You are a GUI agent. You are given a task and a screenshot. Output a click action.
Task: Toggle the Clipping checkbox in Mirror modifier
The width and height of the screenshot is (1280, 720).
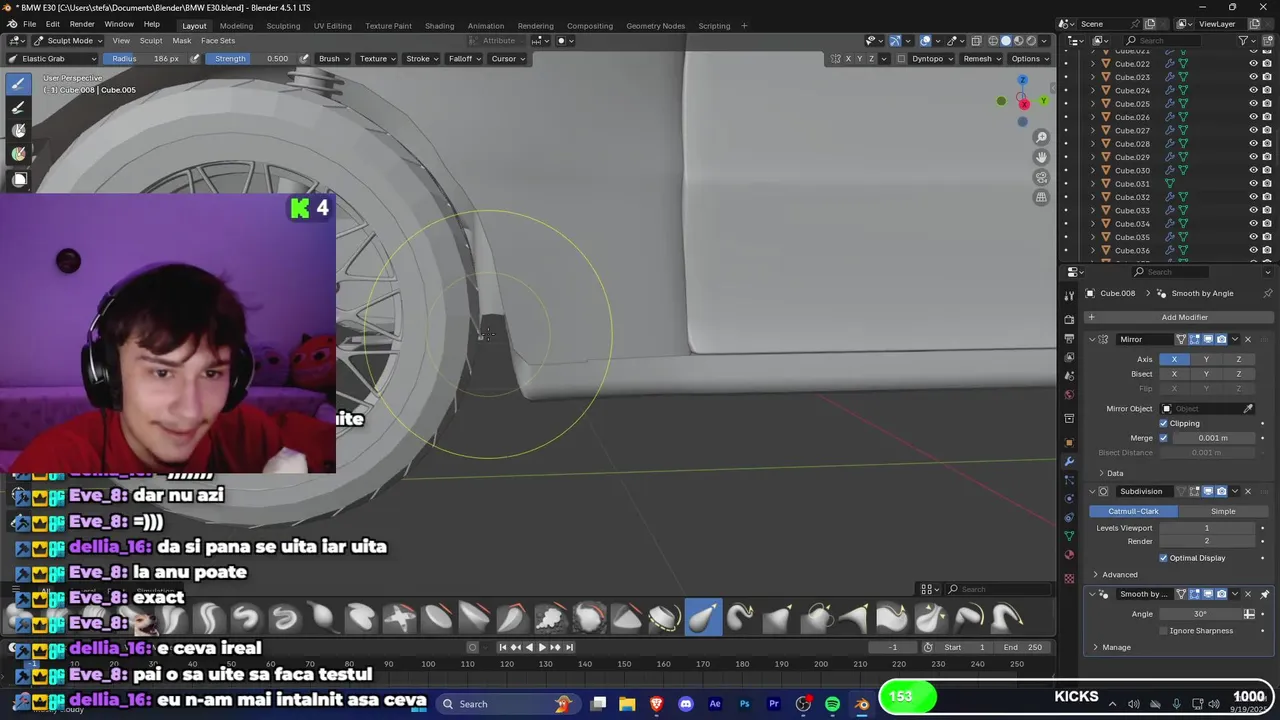coord(1163,423)
